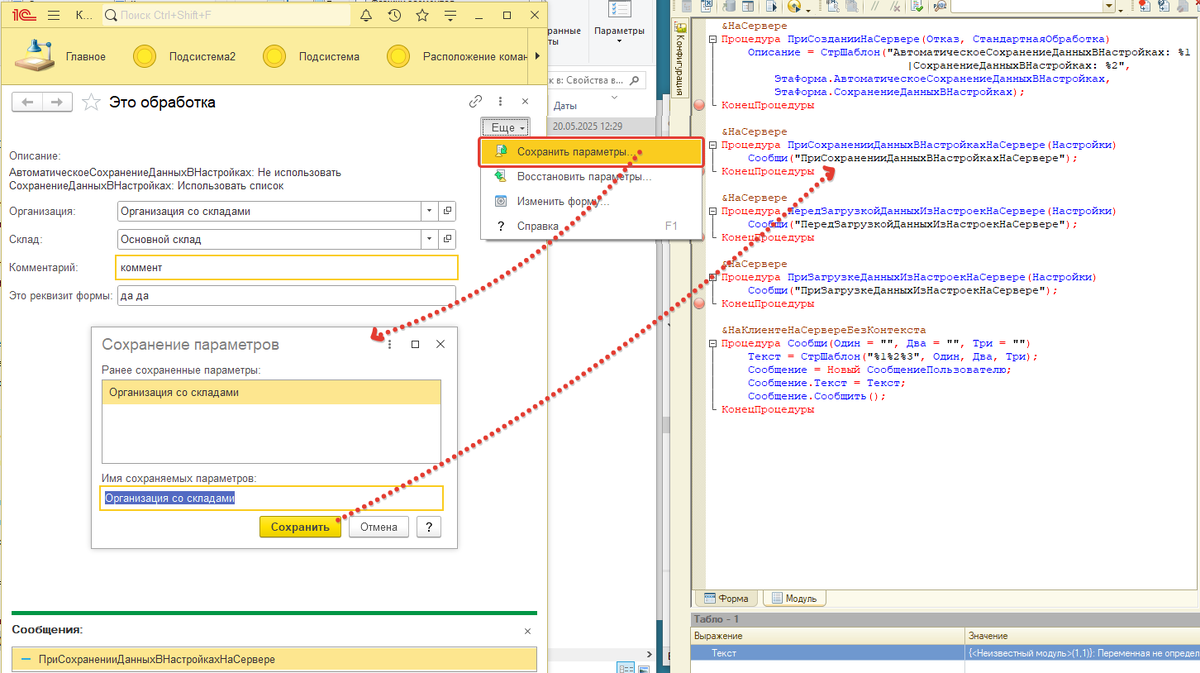
Task: Close the Сообщения panel
Action: [529, 631]
